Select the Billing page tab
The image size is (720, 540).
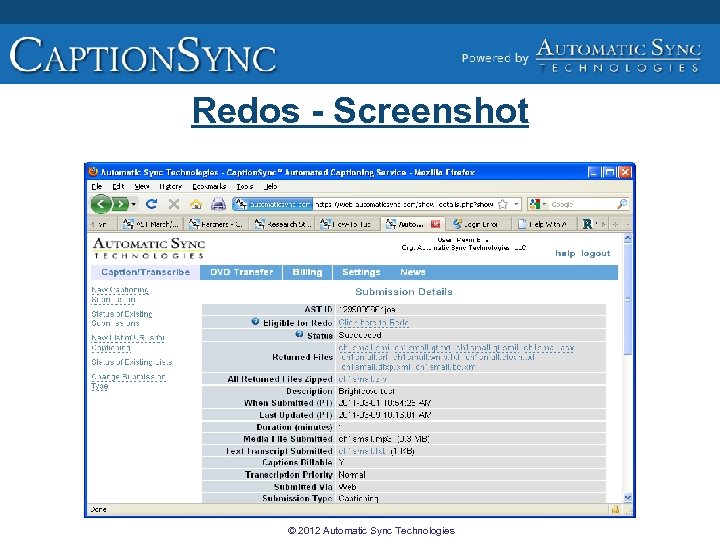(x=307, y=272)
